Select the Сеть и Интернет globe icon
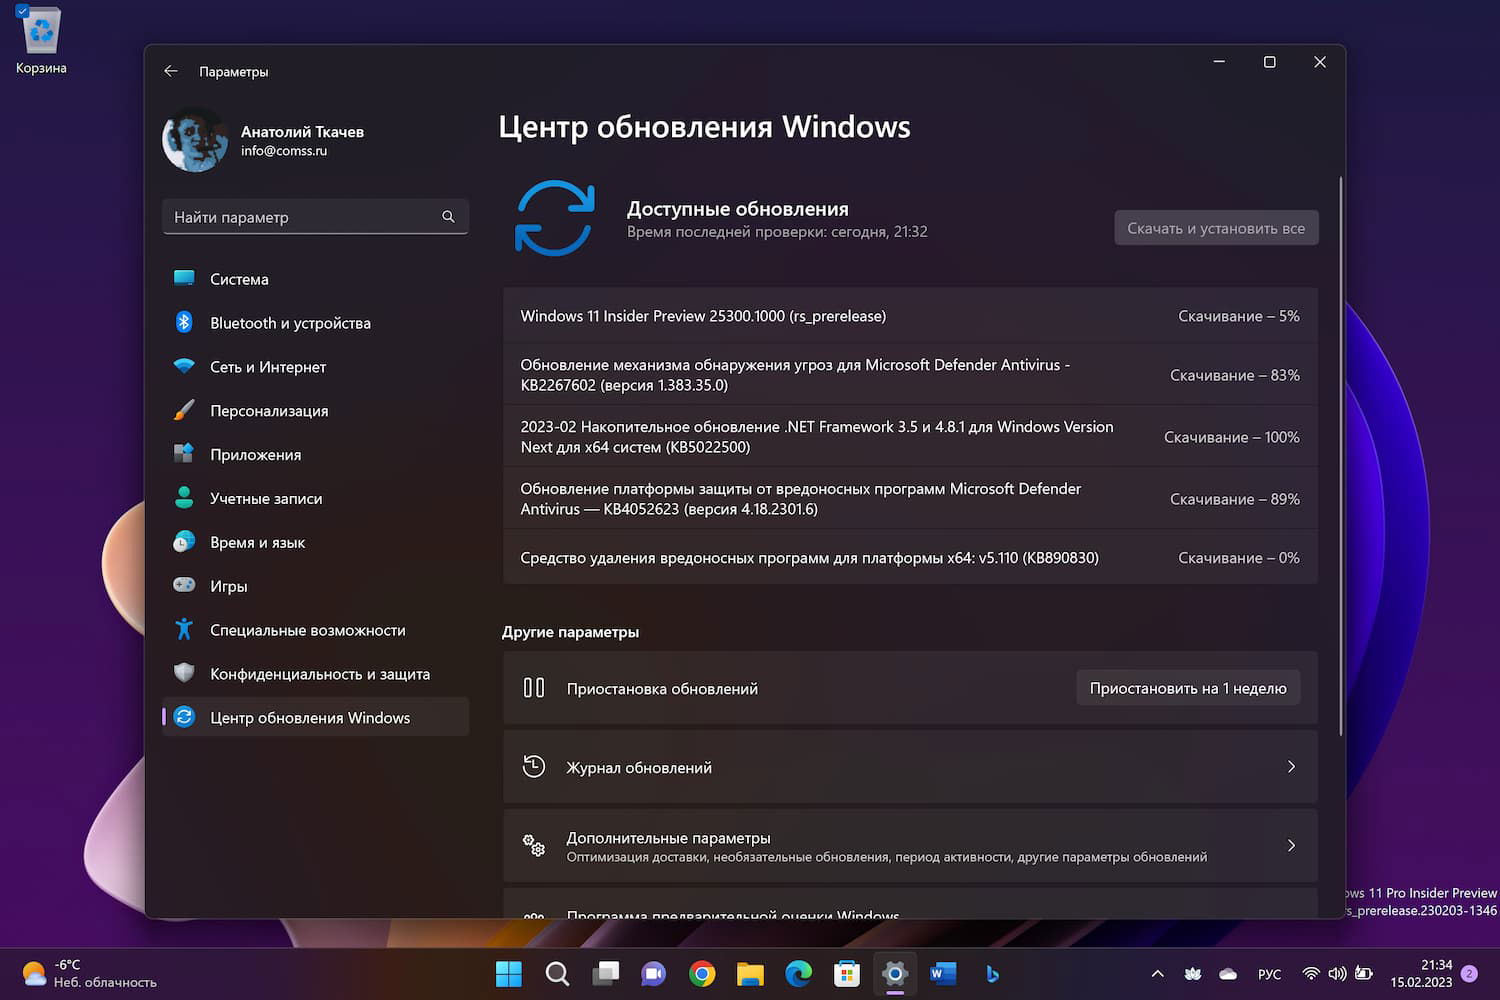Image resolution: width=1500 pixels, height=1000 pixels. (184, 366)
